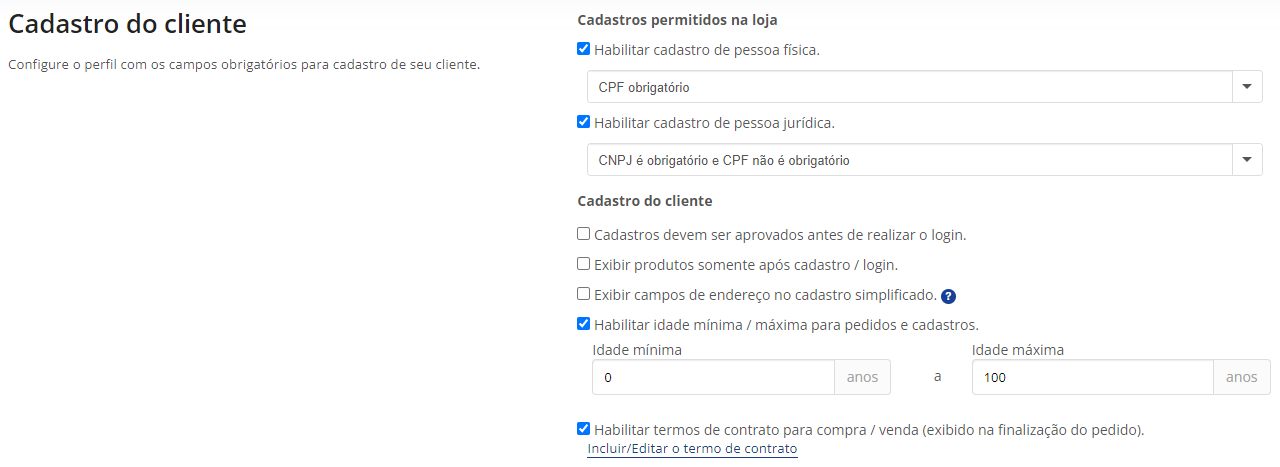Open the CNPJ é obrigatório dropdown
The height and width of the screenshot is (467, 1280).
tap(925, 159)
